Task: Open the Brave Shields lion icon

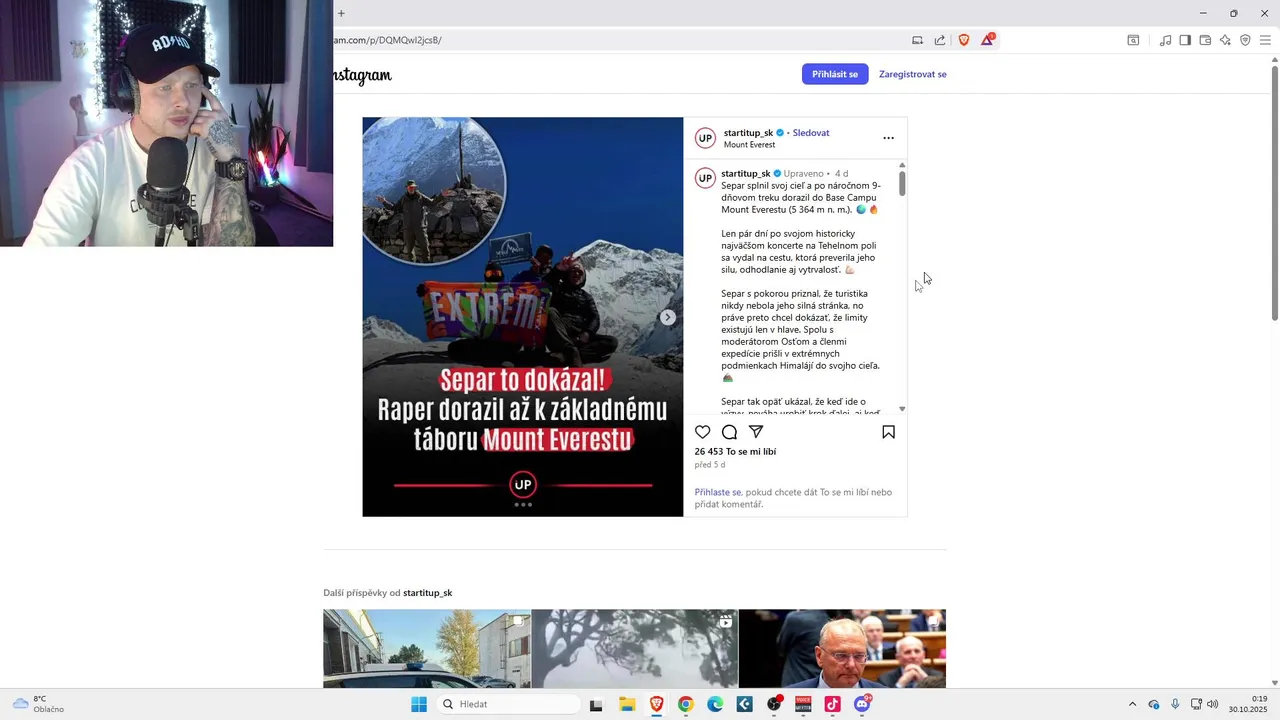Action: 964,40
